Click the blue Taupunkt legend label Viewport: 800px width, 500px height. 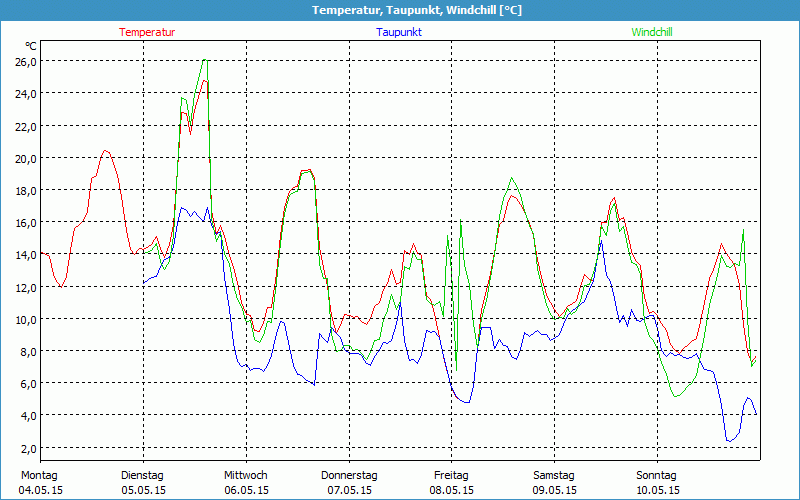pyautogui.click(x=399, y=32)
